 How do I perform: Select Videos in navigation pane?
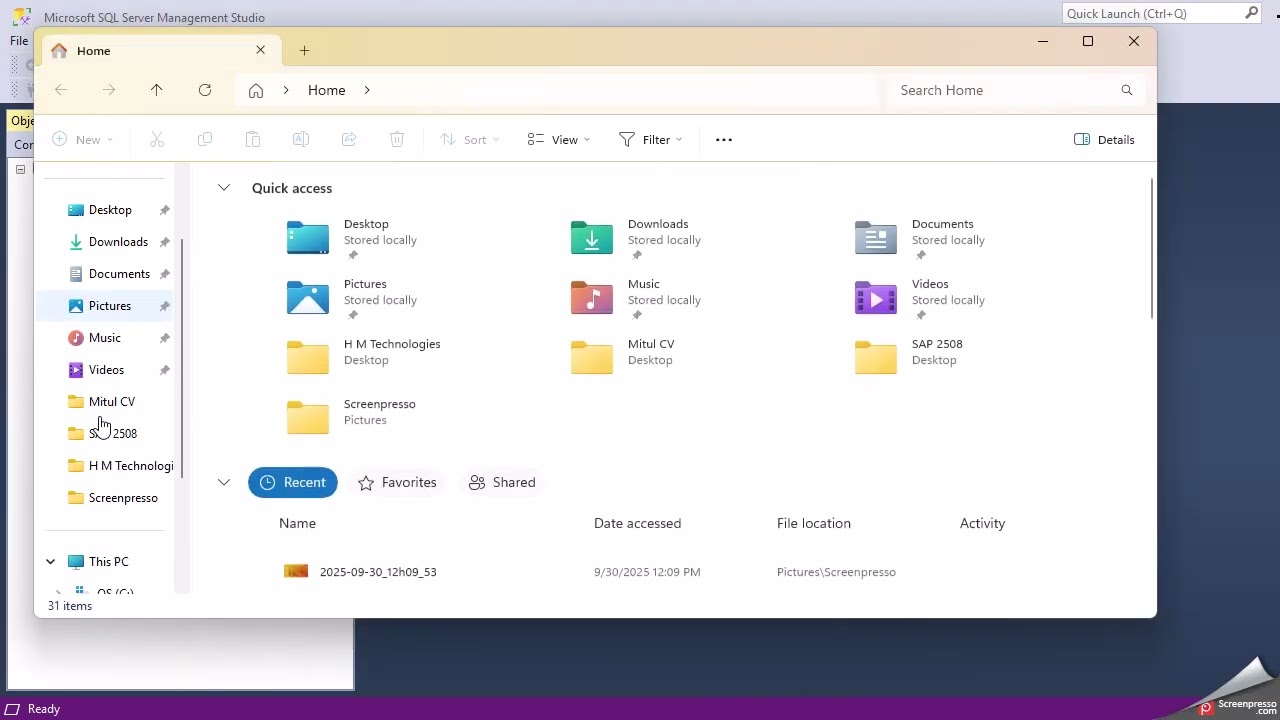point(106,370)
